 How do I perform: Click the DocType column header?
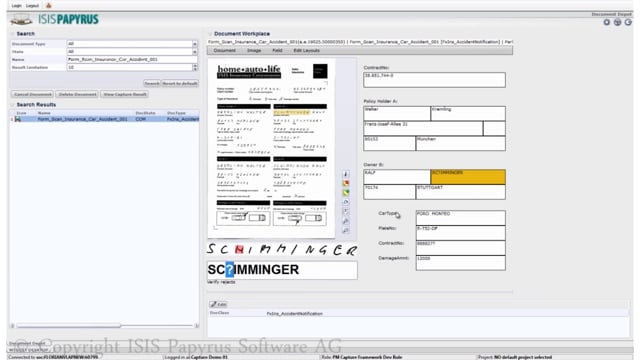[x=176, y=113]
